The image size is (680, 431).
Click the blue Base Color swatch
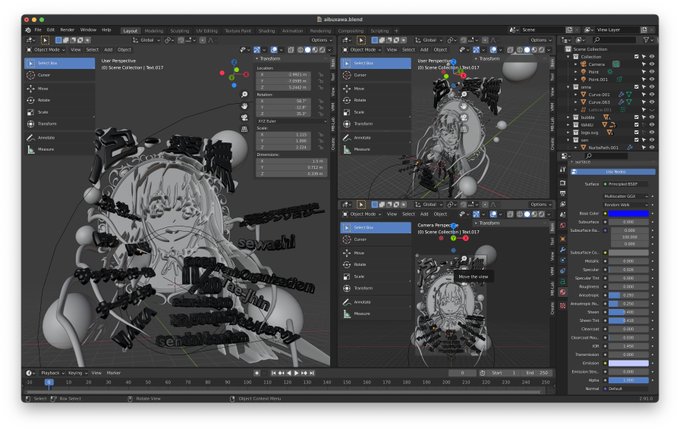click(628, 213)
